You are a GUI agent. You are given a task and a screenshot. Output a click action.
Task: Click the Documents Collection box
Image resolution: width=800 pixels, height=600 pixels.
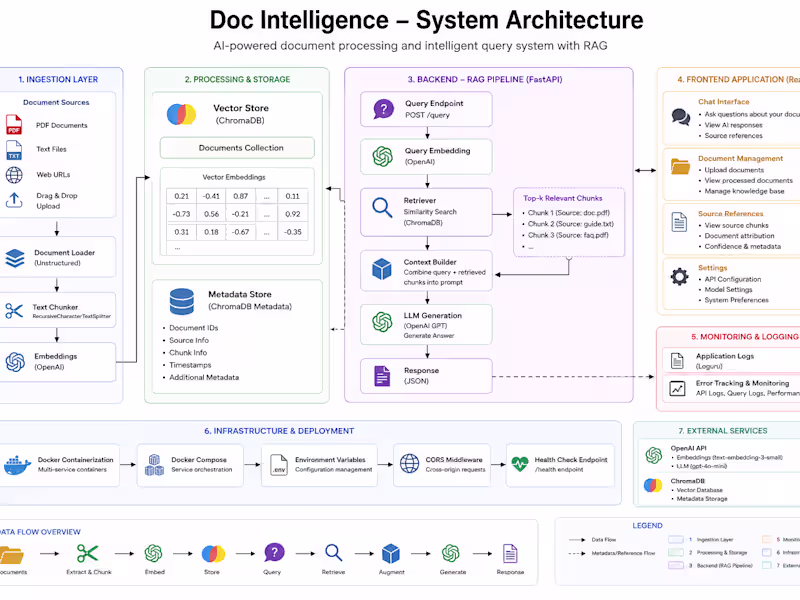tap(237, 148)
